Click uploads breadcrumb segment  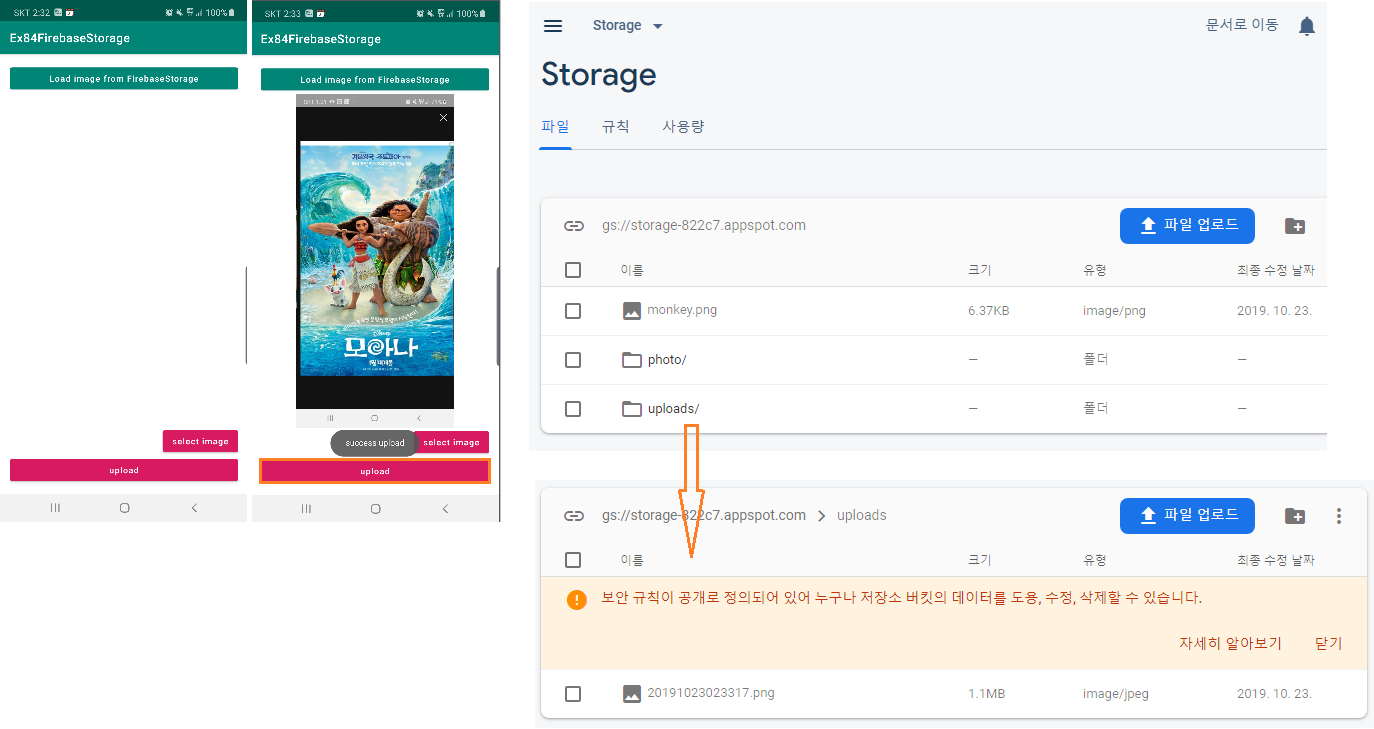[862, 515]
